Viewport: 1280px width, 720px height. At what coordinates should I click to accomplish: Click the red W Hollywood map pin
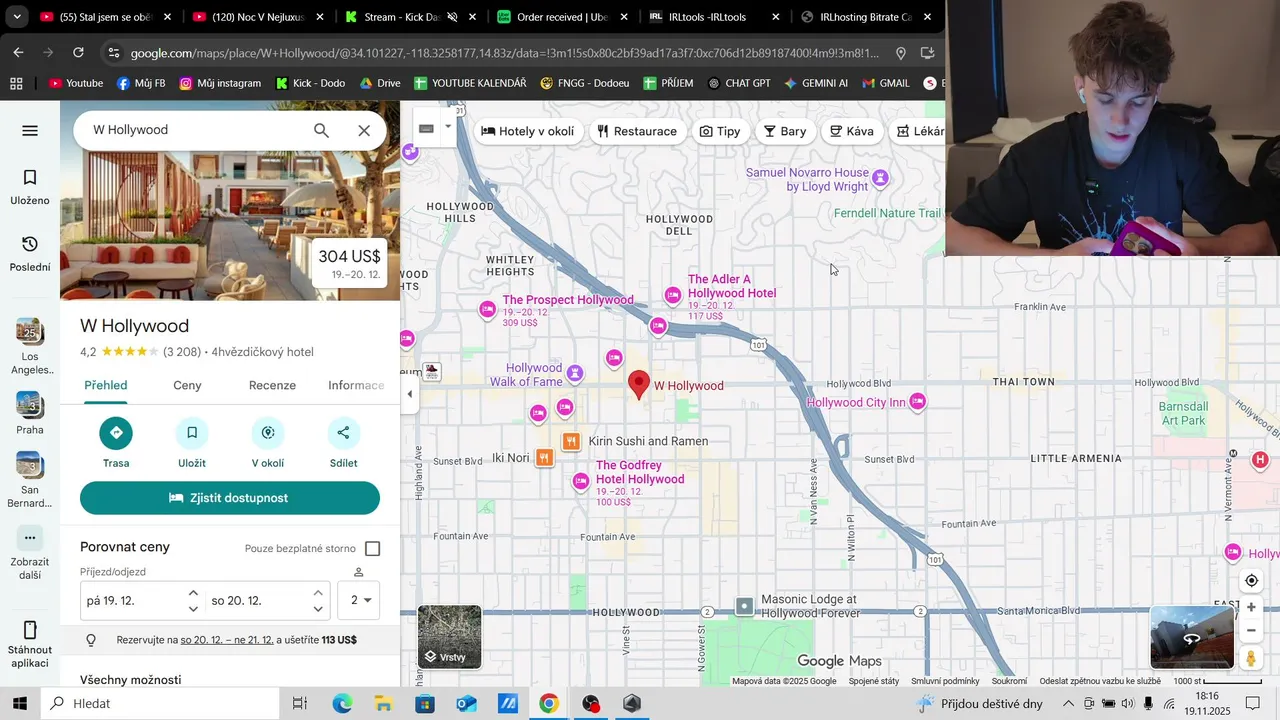[x=639, y=385]
